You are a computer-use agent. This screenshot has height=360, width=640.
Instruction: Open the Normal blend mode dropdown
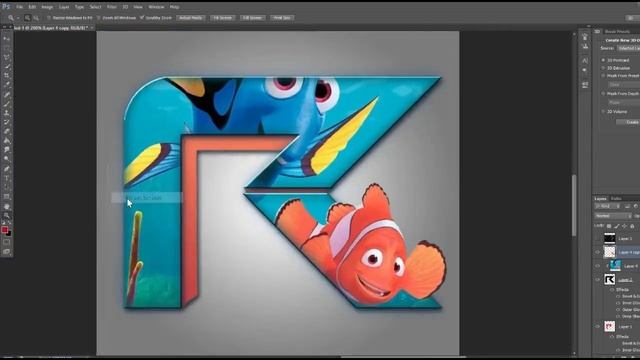pyautogui.click(x=613, y=216)
